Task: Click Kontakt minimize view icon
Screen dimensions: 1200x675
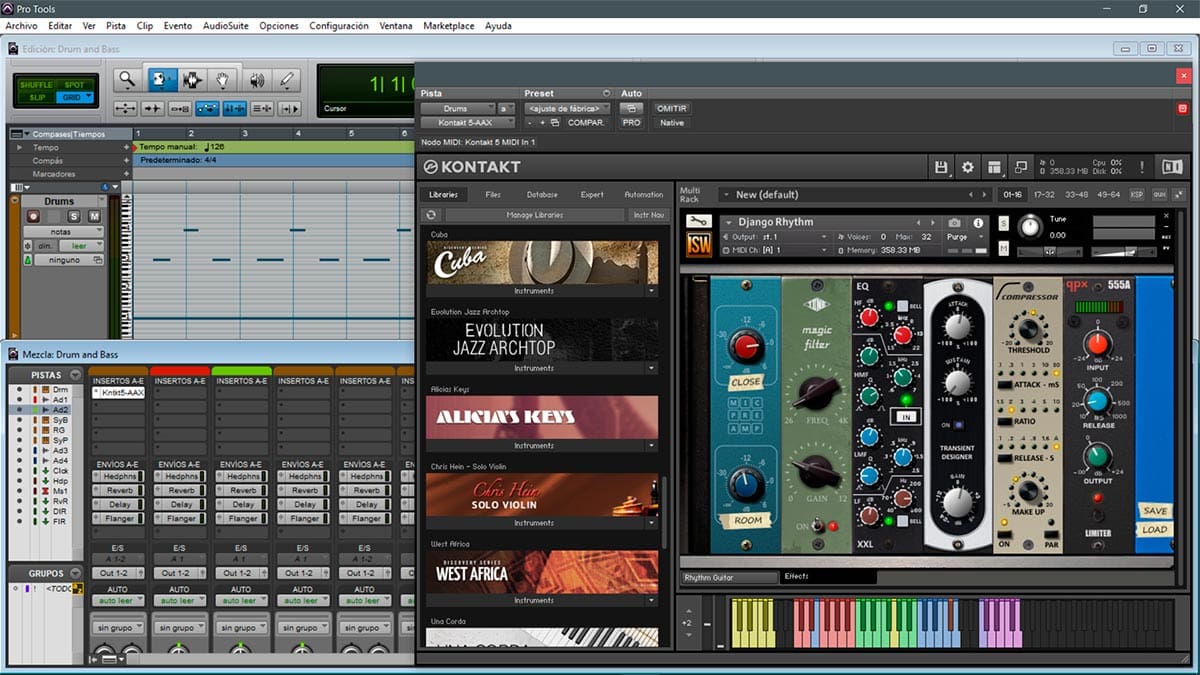Action: [1021, 167]
